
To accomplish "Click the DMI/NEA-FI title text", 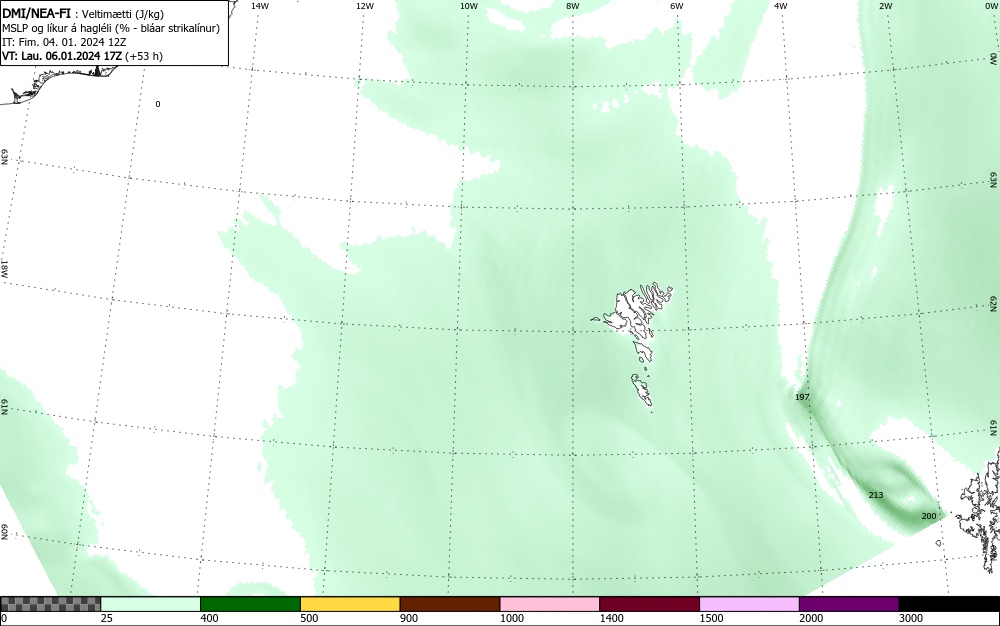I will coord(36,13).
